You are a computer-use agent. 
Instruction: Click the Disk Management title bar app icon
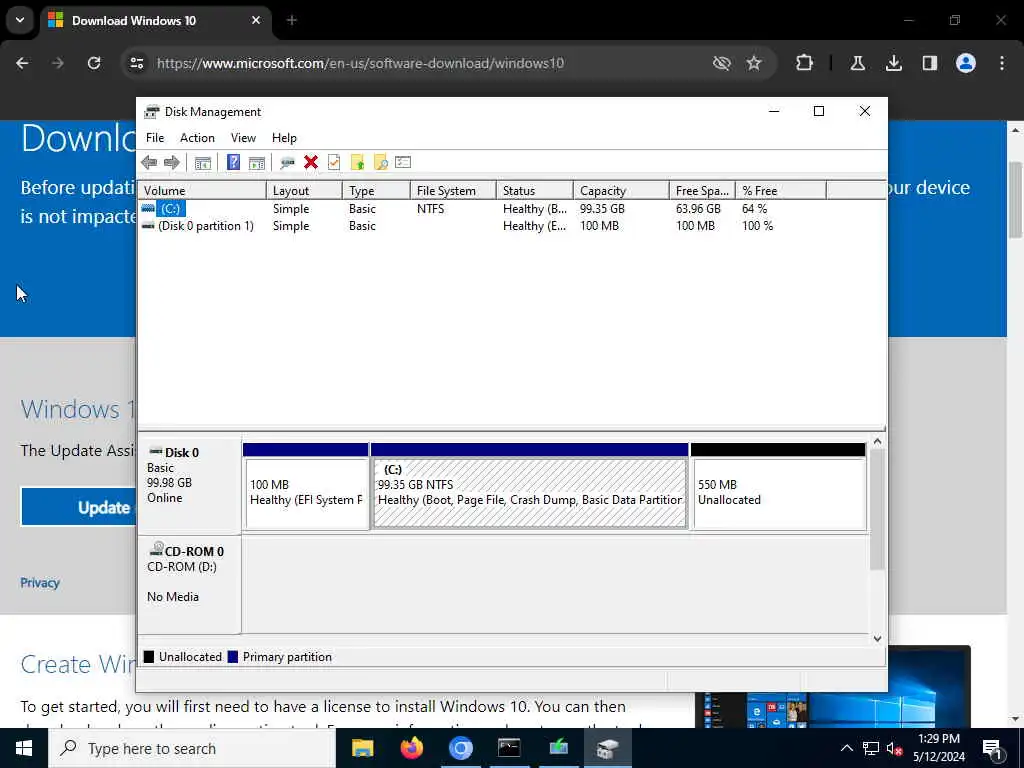(152, 112)
